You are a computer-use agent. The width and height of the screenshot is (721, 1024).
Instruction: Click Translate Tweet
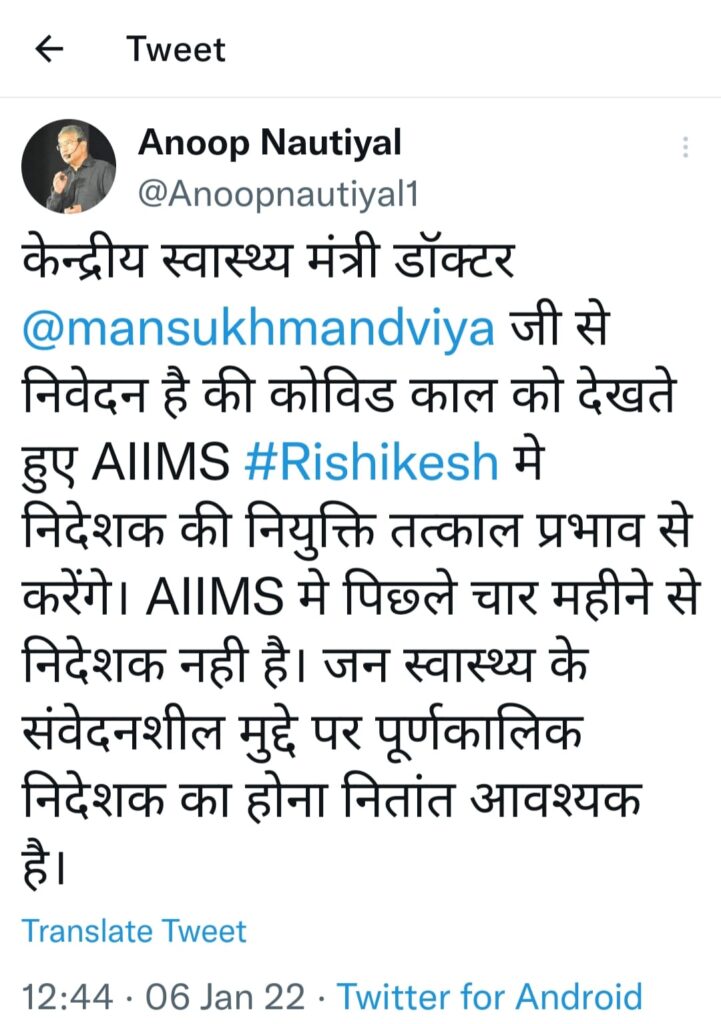135,931
